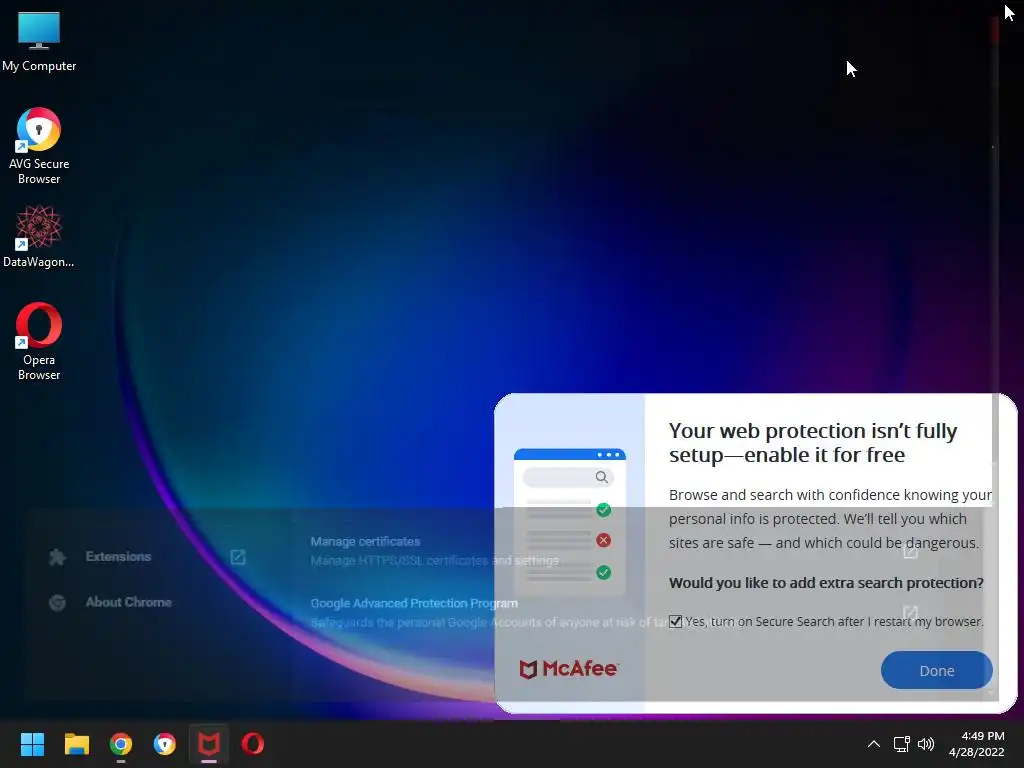Image resolution: width=1024 pixels, height=768 pixels.
Task: Open File Explorer from the taskbar
Action: 76,744
